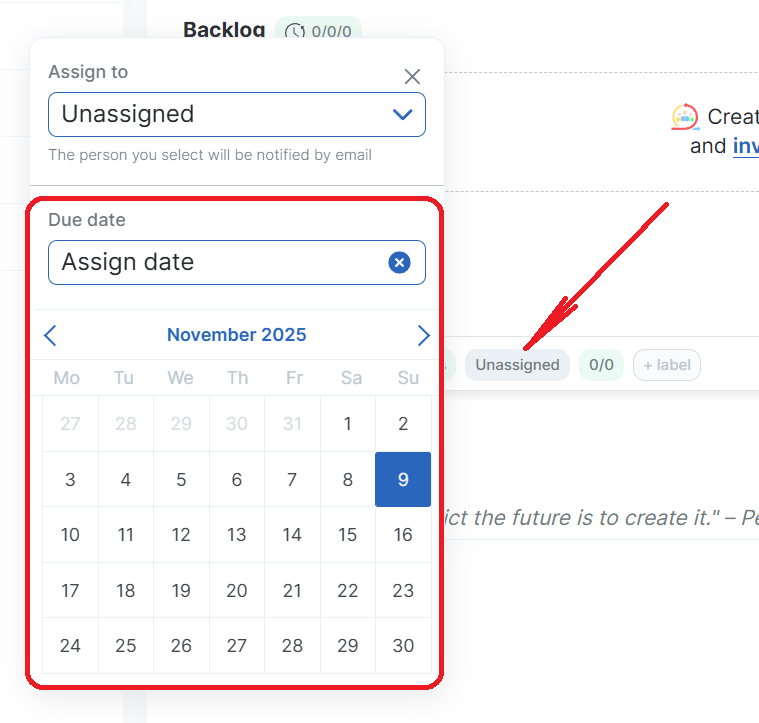
Task: Pick November 20 as due date
Action: [x=236, y=590]
